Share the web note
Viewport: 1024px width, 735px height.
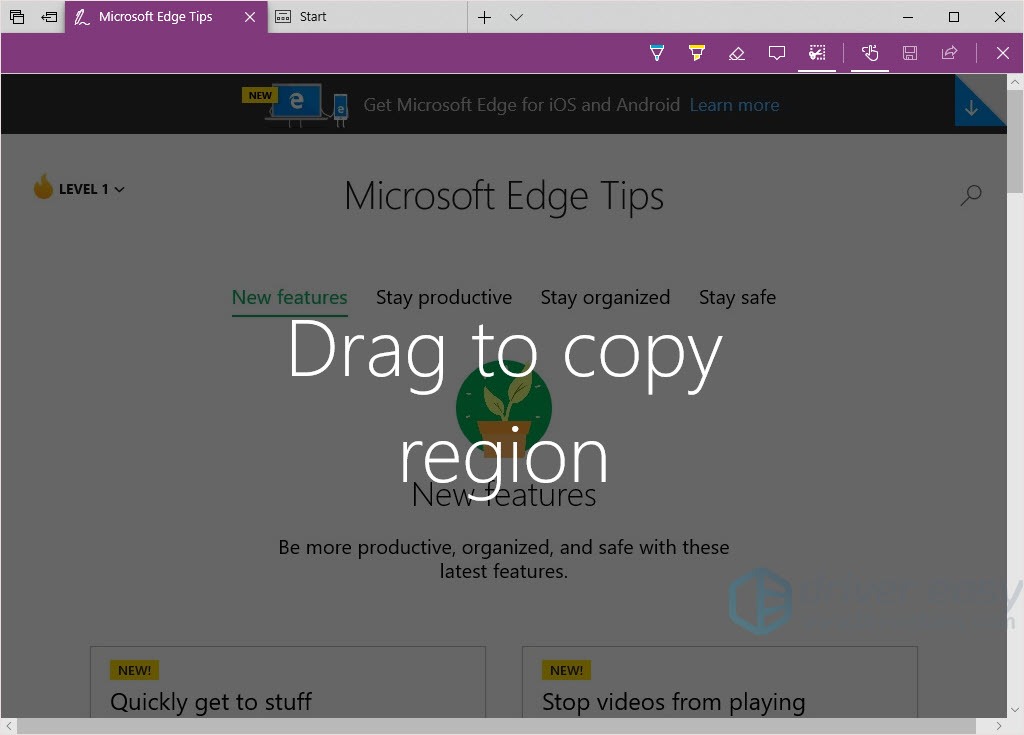[x=950, y=53]
